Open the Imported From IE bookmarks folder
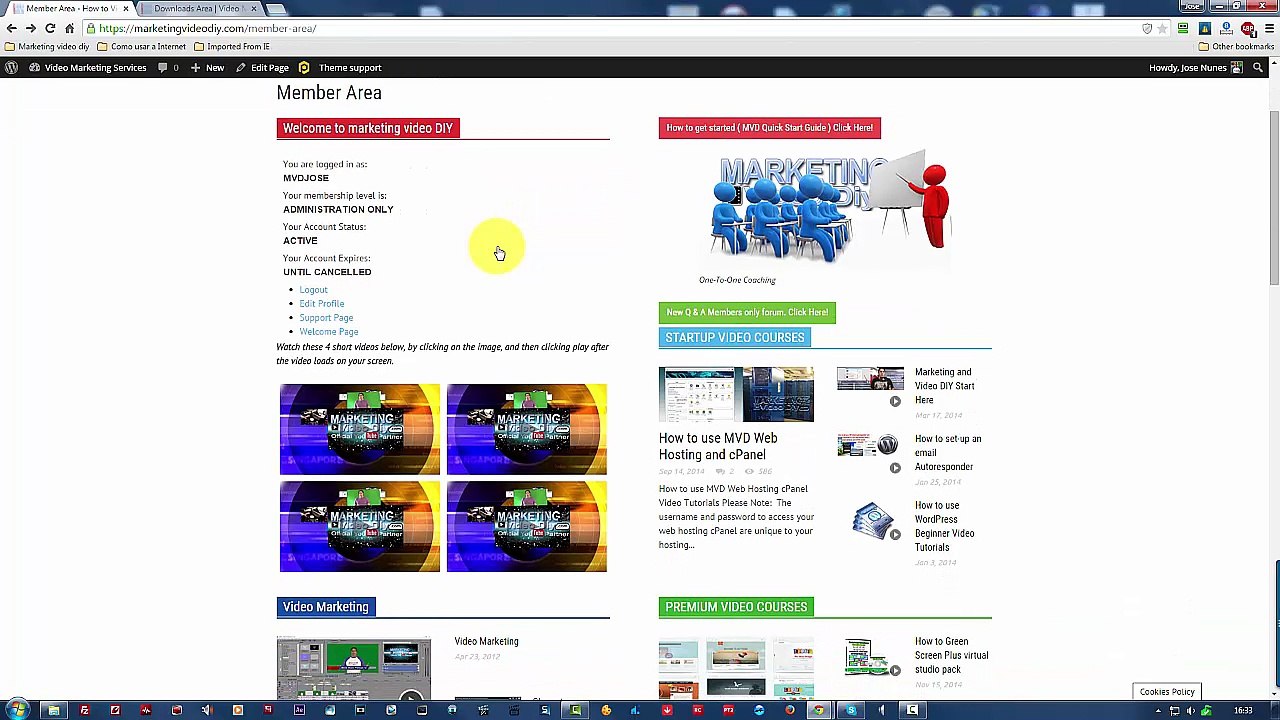 tap(232, 47)
